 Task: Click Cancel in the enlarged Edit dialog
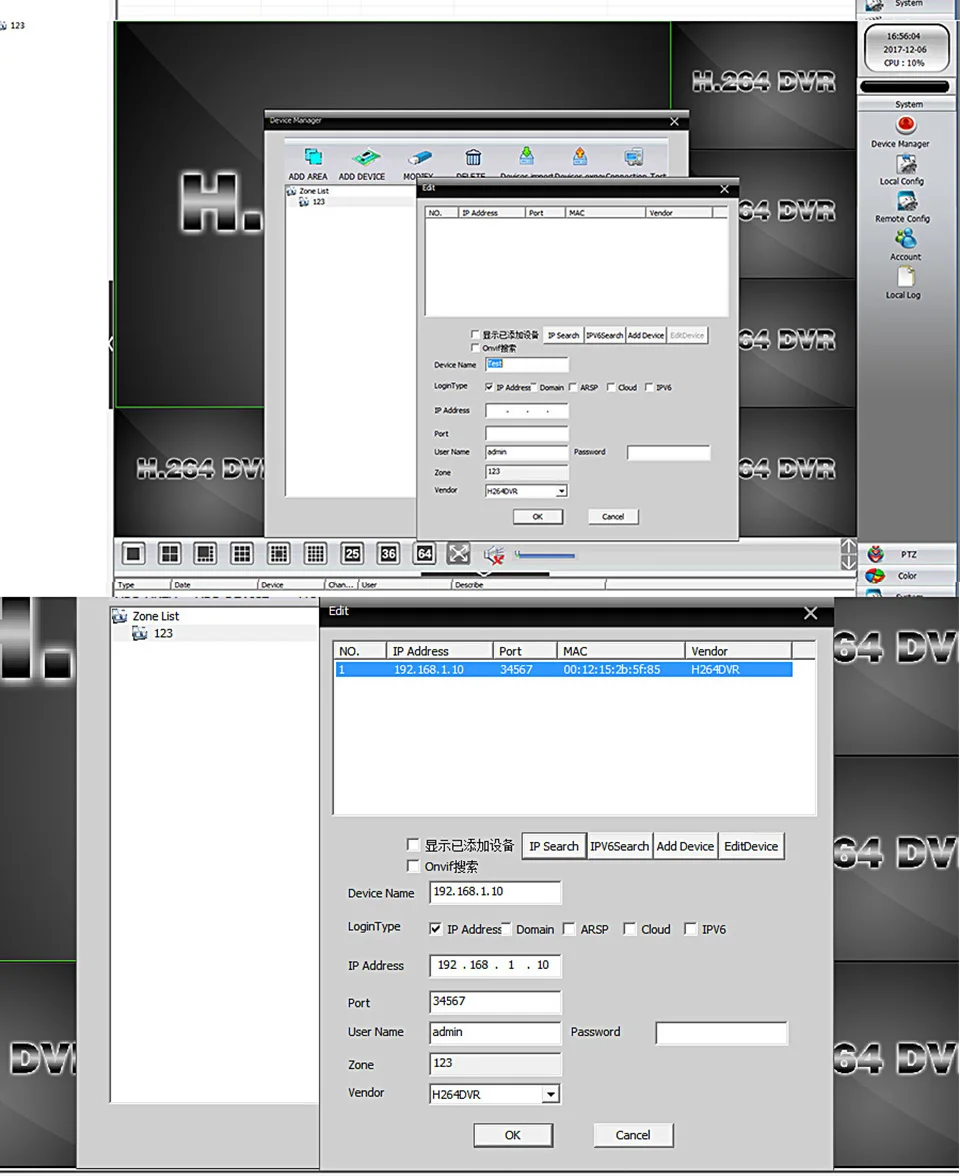(633, 1135)
